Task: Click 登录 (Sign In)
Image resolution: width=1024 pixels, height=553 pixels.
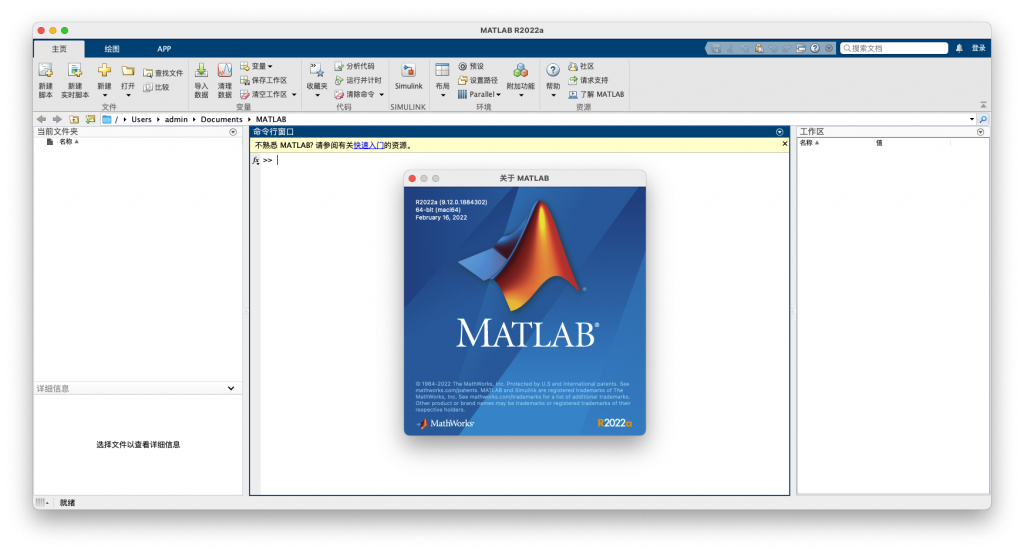Action: pyautogui.click(x=978, y=48)
